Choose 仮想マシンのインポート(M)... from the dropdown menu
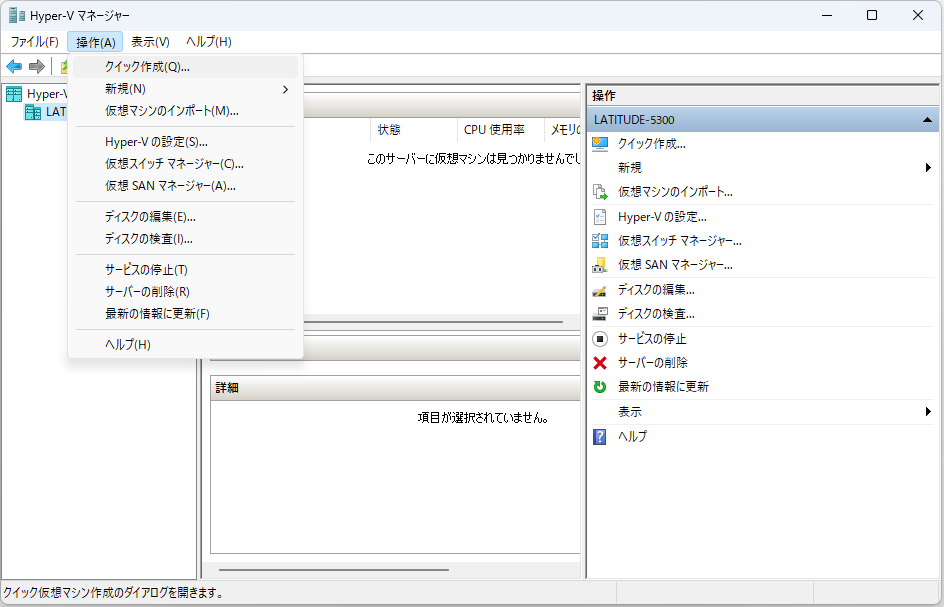Image resolution: width=944 pixels, height=607 pixels. 185,111
